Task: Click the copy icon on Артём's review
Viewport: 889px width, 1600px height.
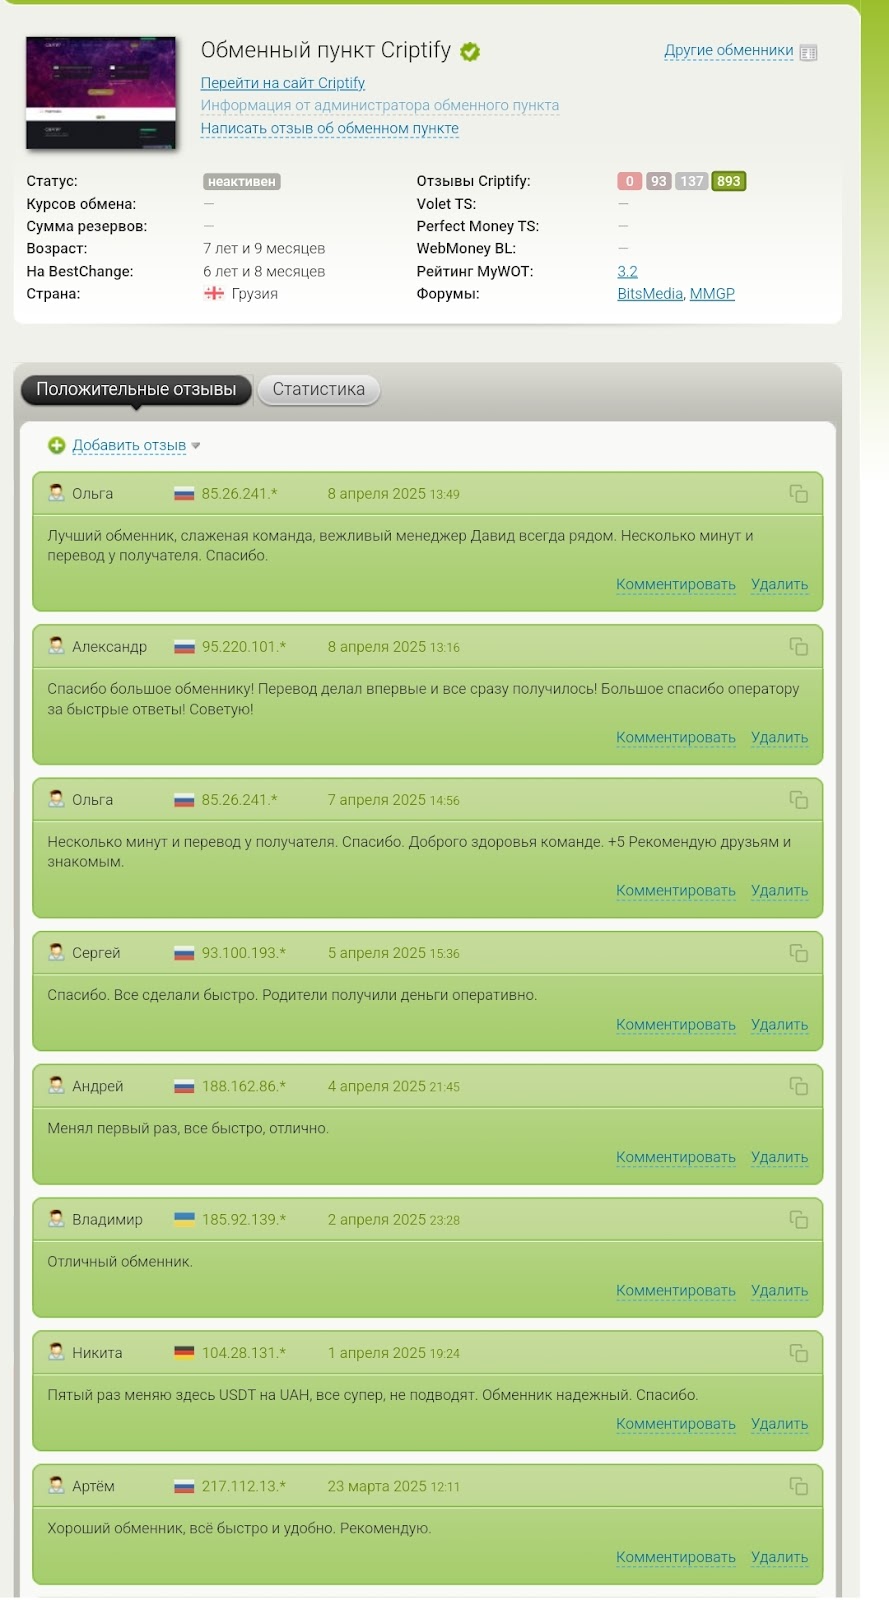Action: [x=798, y=1486]
